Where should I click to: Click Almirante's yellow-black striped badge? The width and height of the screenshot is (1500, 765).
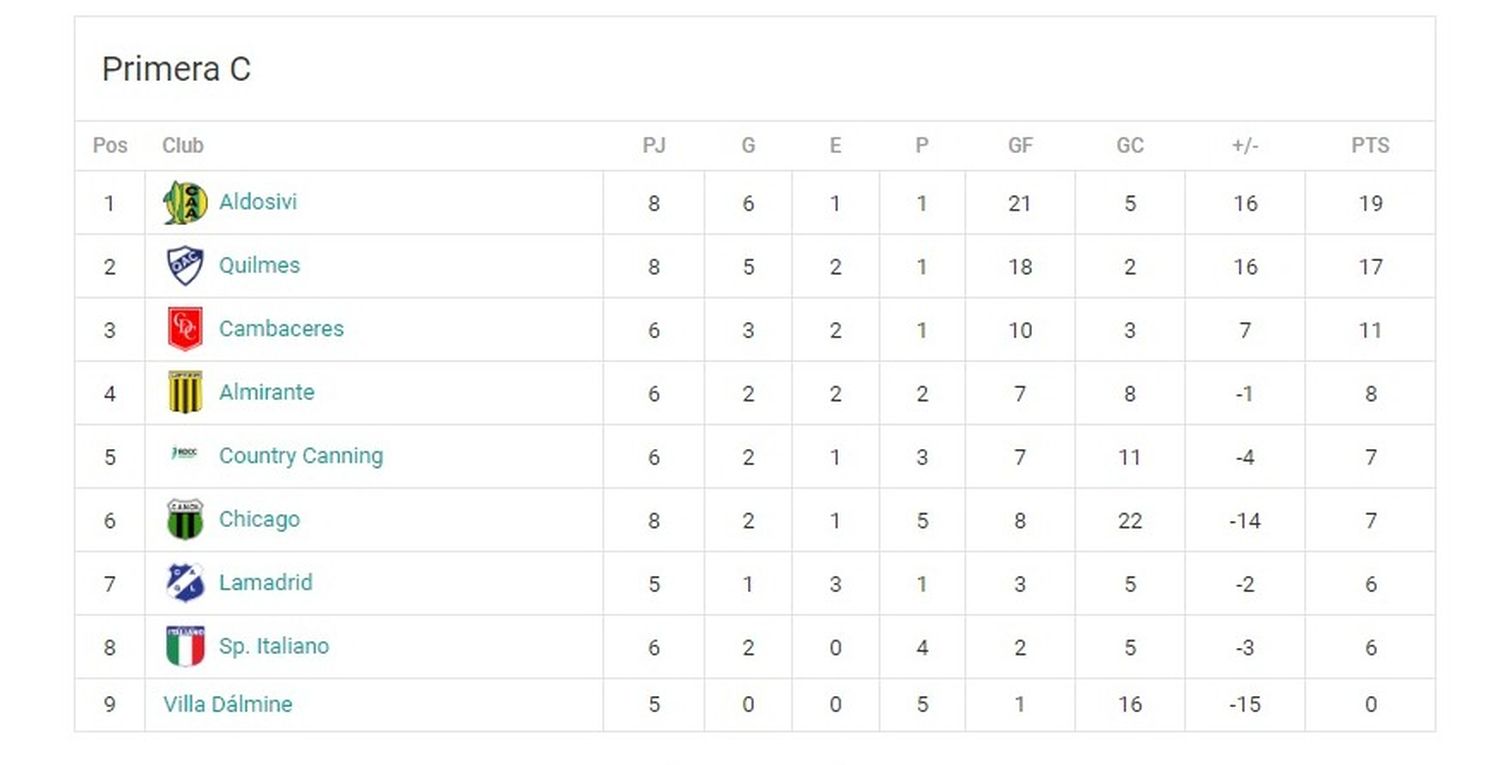[185, 392]
